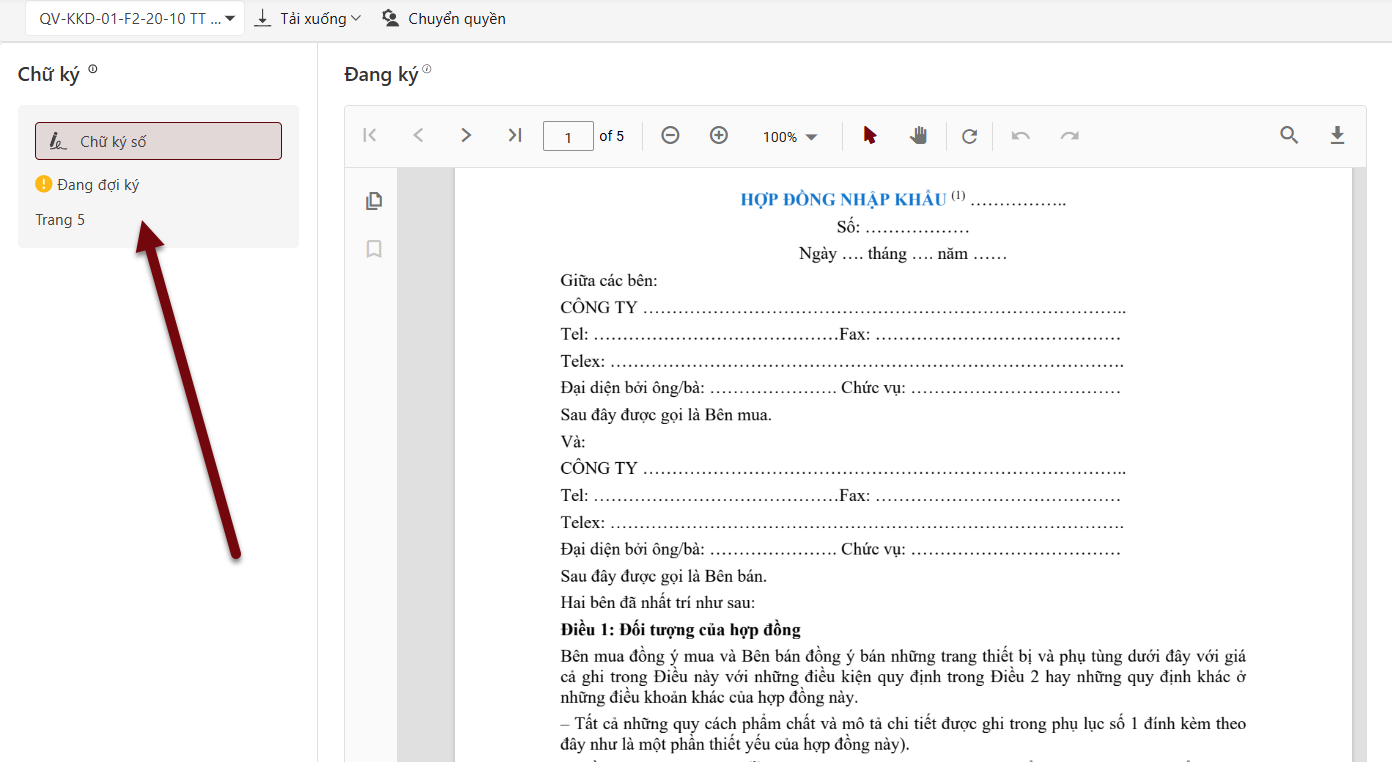Open the bookmarks panel
This screenshot has width=1392, height=762.
[374, 249]
